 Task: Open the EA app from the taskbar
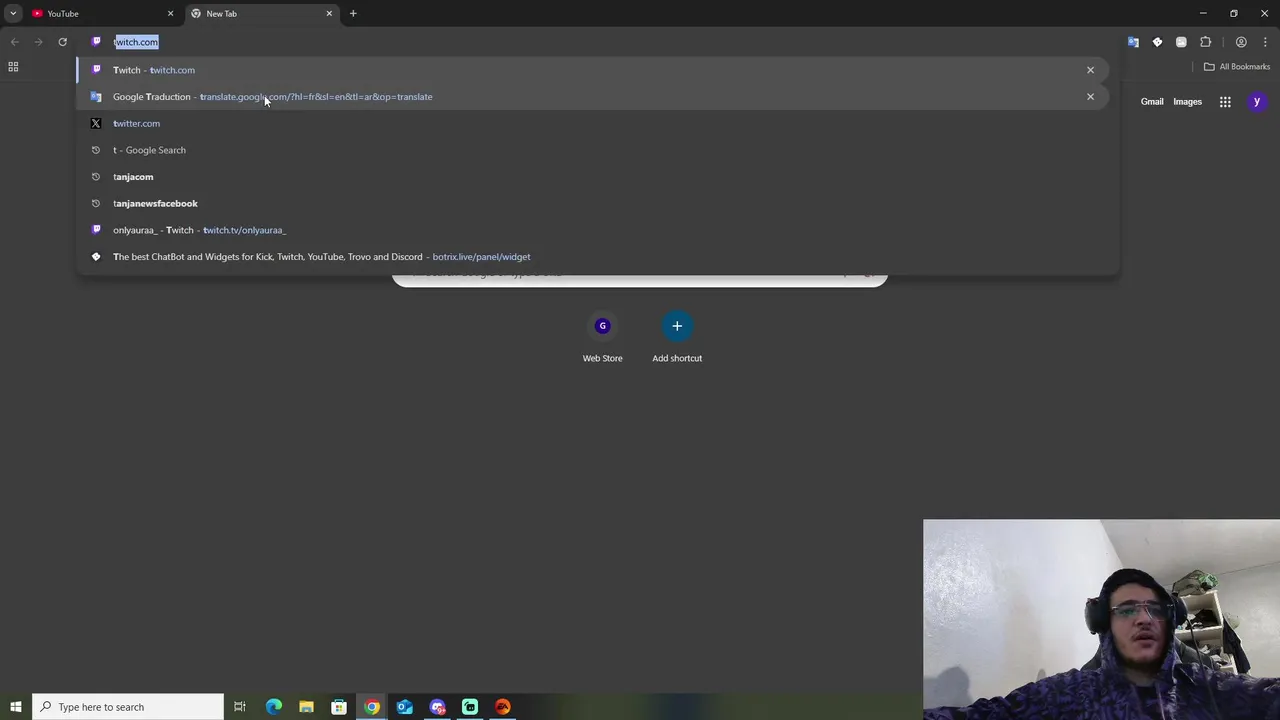(x=503, y=707)
